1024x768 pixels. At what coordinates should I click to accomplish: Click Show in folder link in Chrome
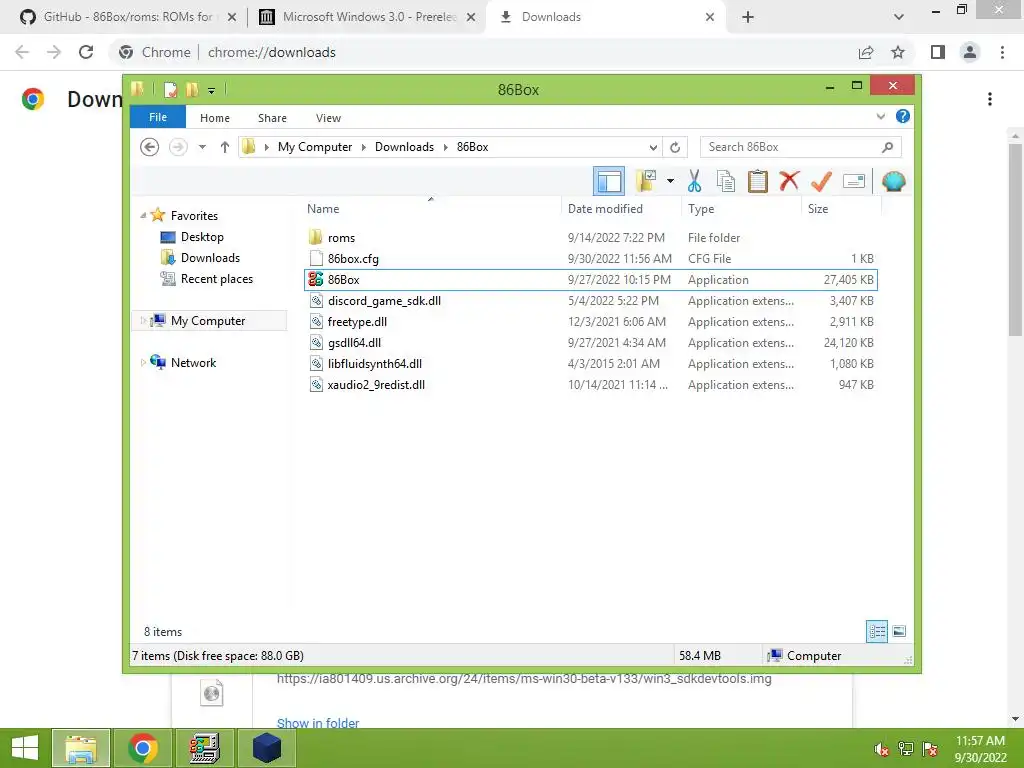point(318,722)
